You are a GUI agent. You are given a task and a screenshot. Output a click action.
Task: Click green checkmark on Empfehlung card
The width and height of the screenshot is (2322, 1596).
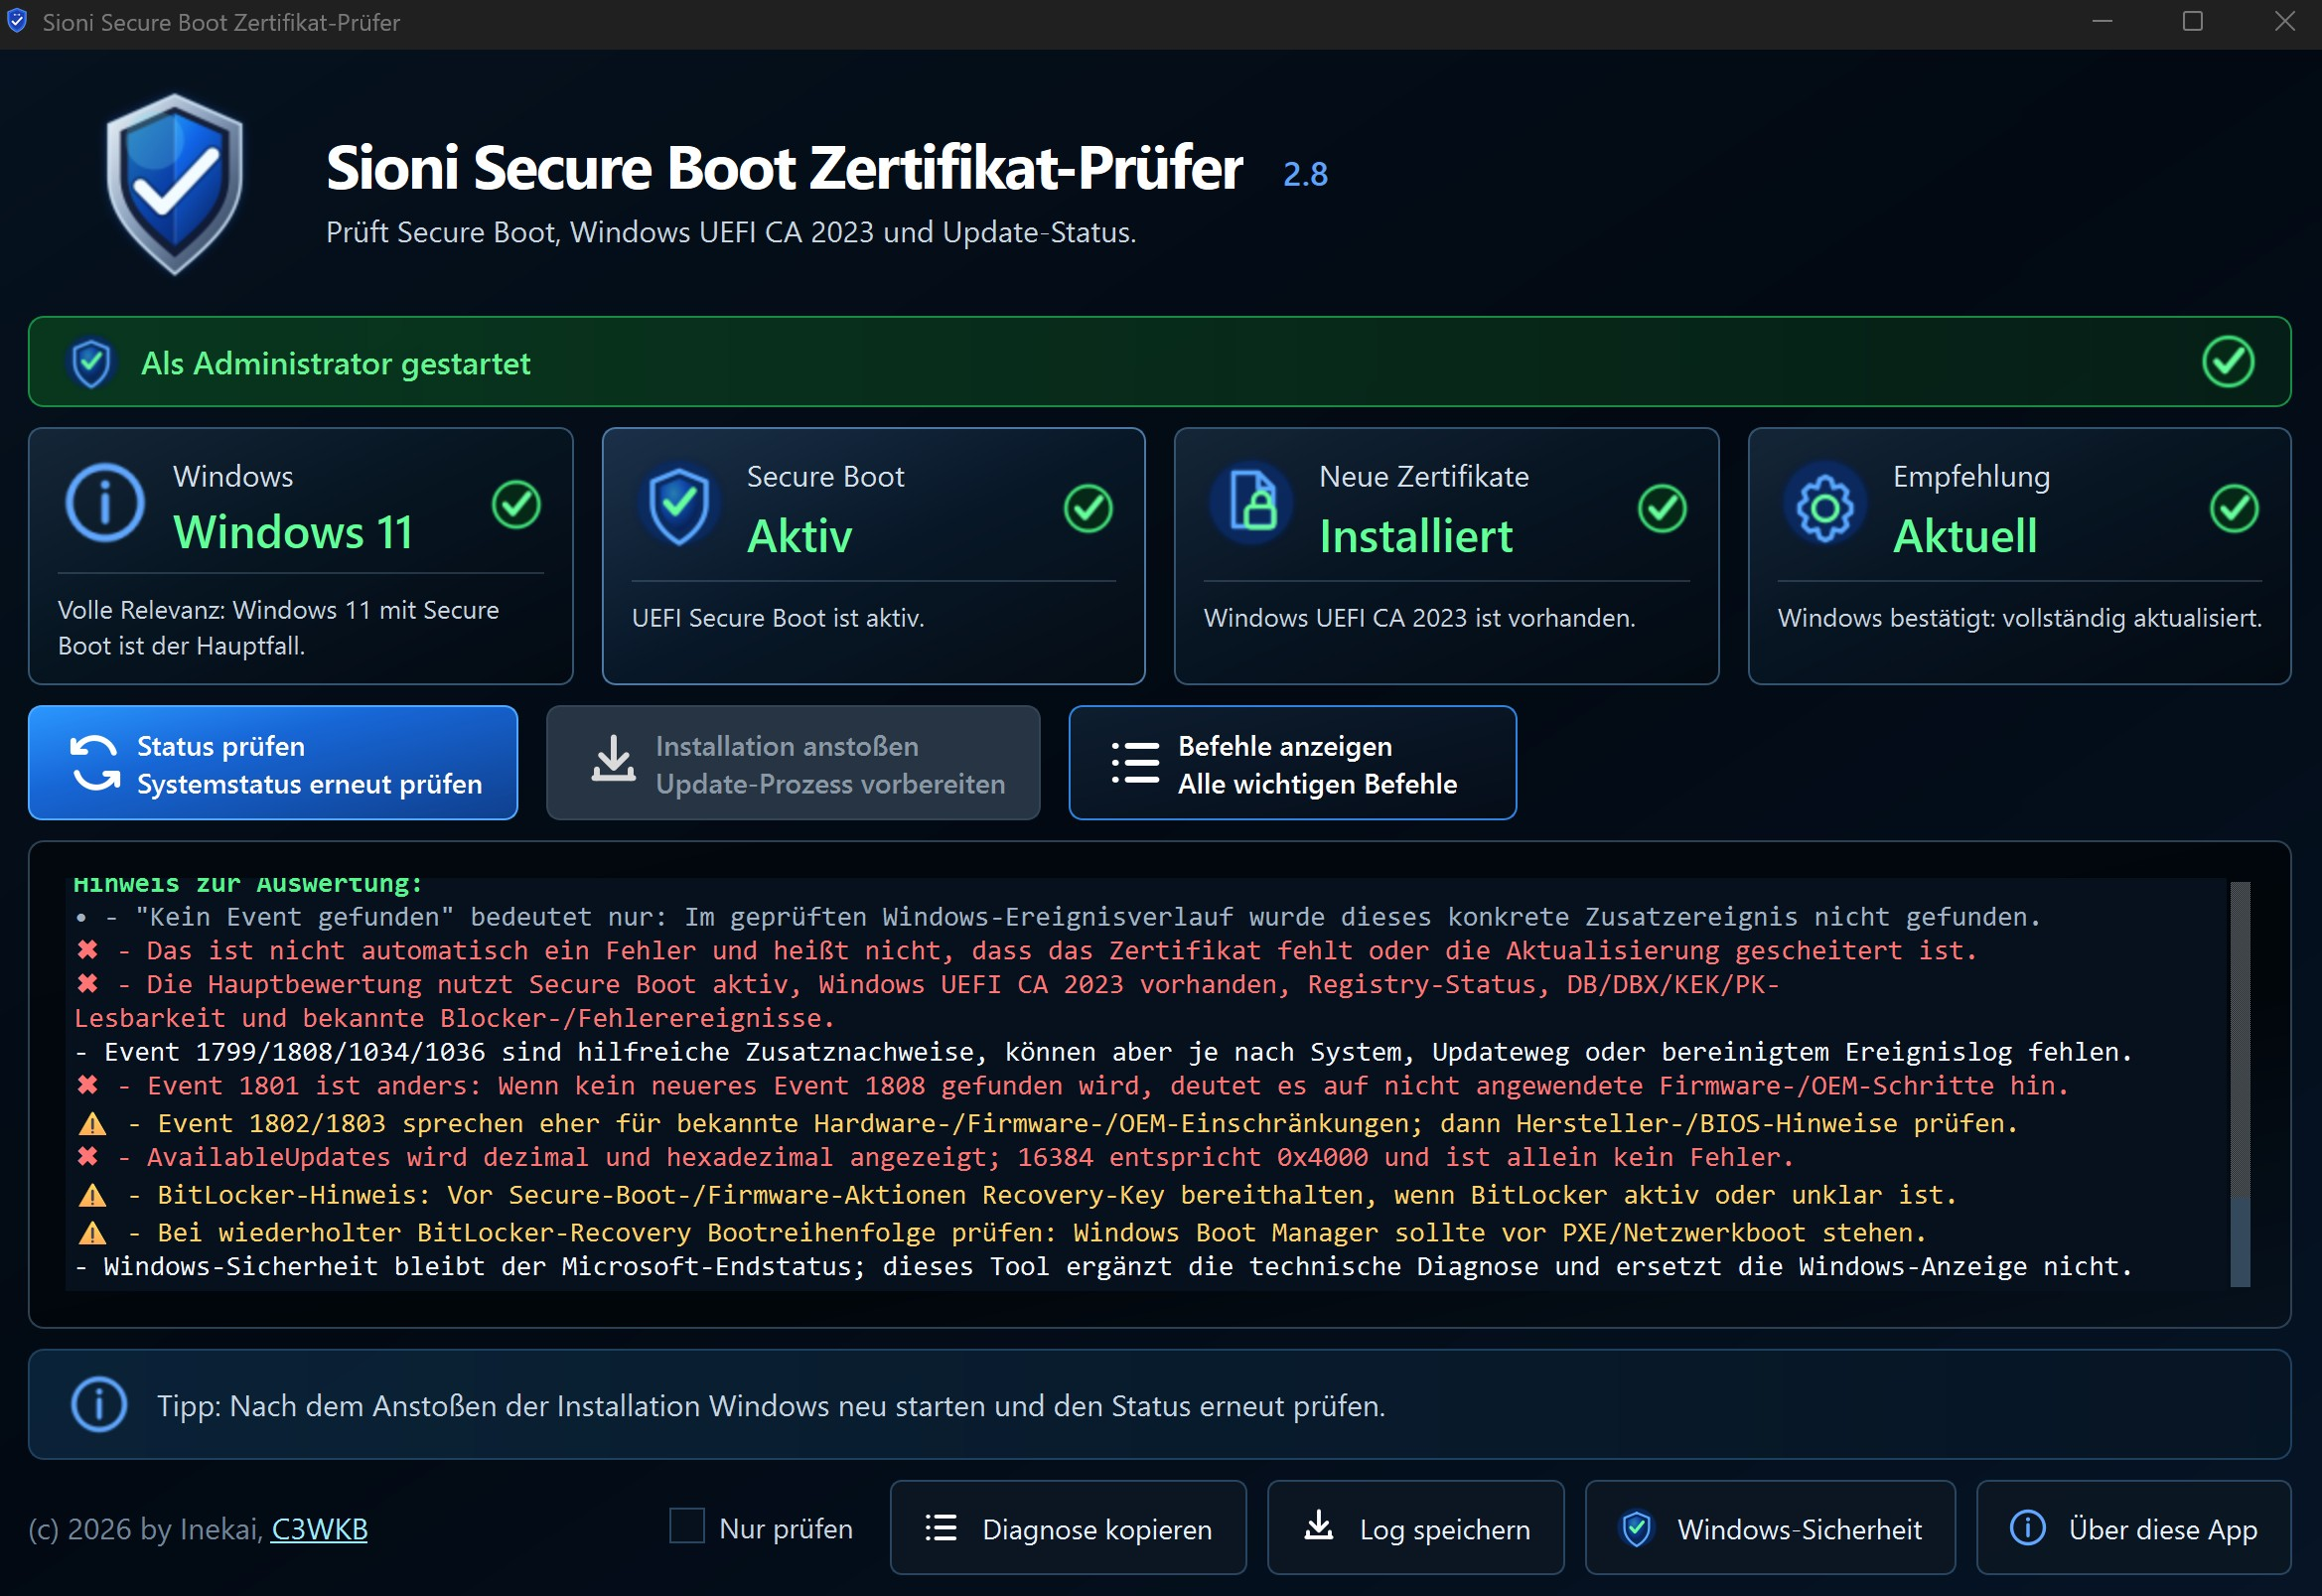point(2234,509)
